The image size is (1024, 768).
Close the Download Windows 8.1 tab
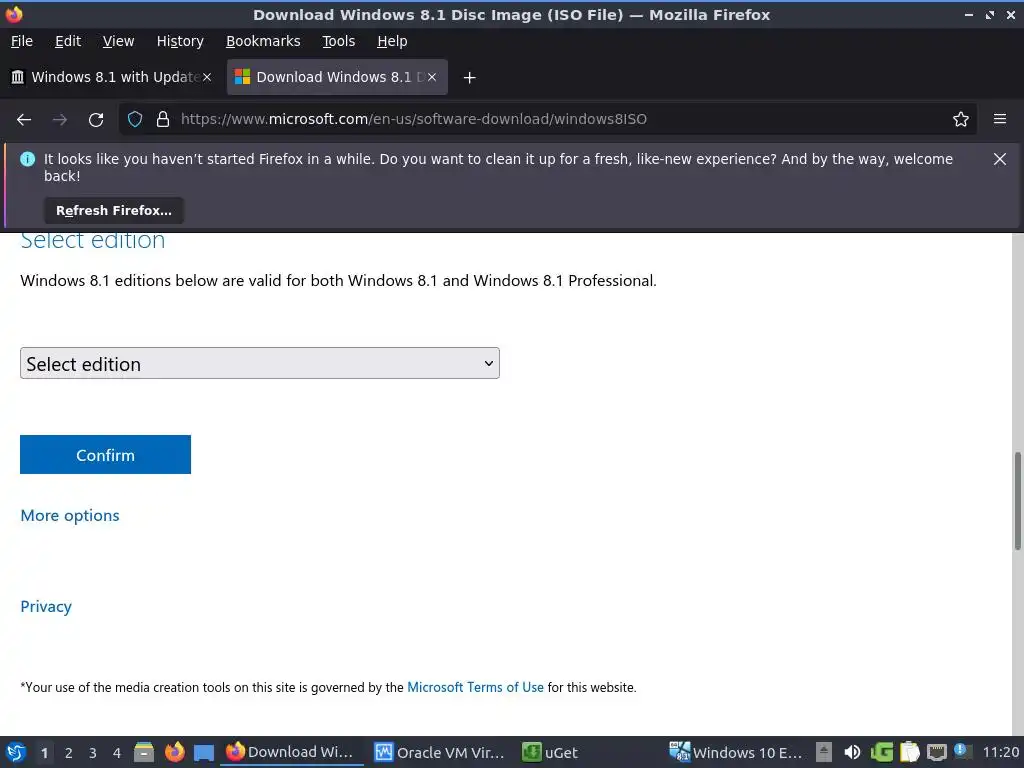point(432,77)
